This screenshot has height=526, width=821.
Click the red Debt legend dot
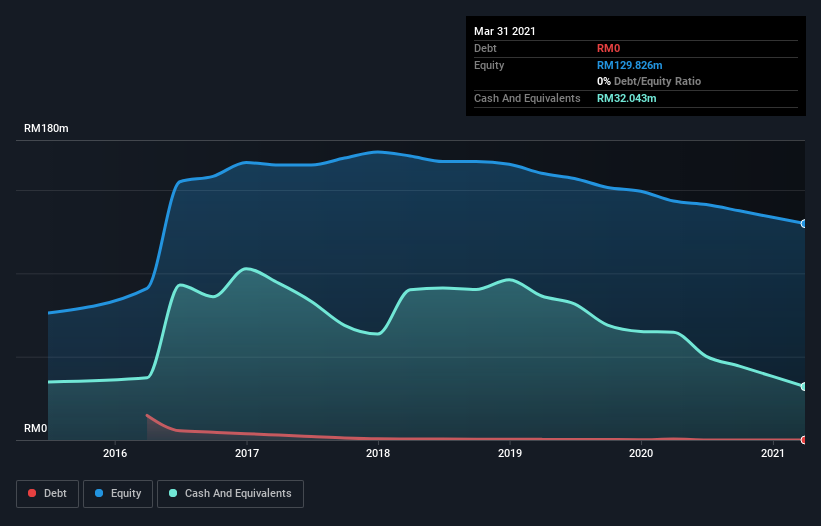pos(32,493)
